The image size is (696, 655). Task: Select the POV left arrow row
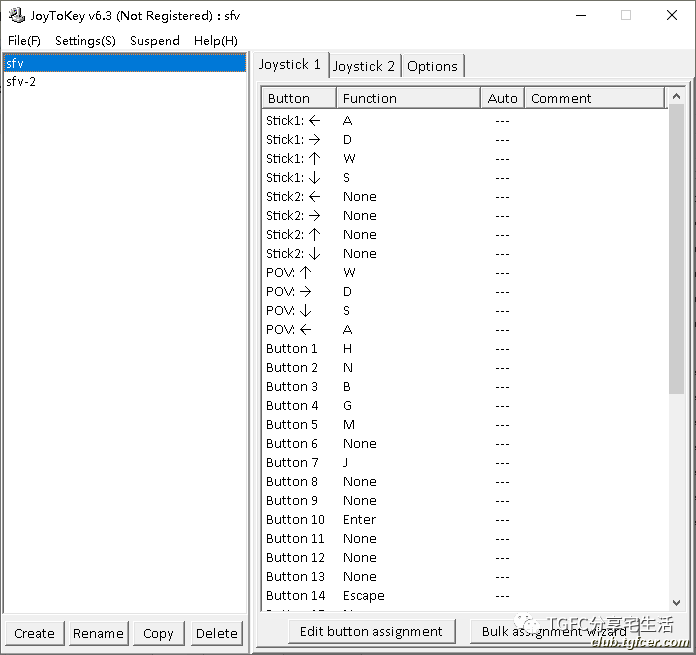(x=465, y=330)
